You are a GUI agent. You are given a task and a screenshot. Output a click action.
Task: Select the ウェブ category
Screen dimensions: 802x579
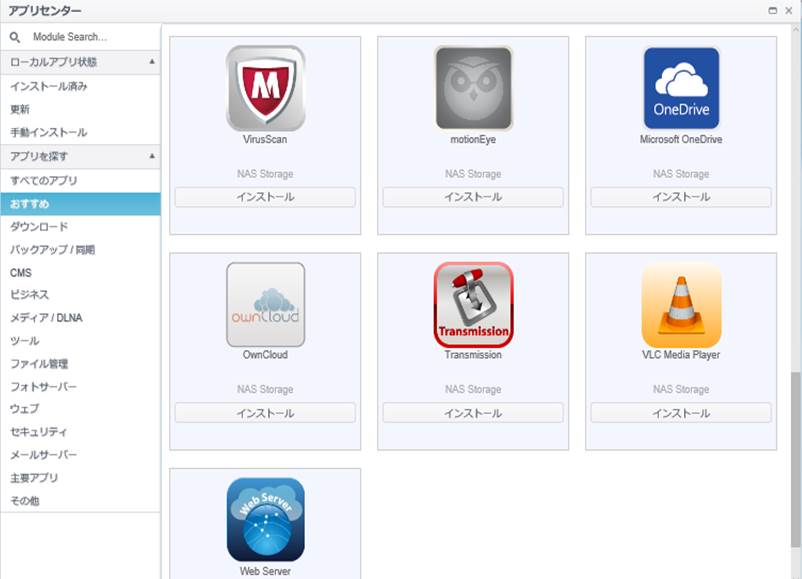click(80, 409)
